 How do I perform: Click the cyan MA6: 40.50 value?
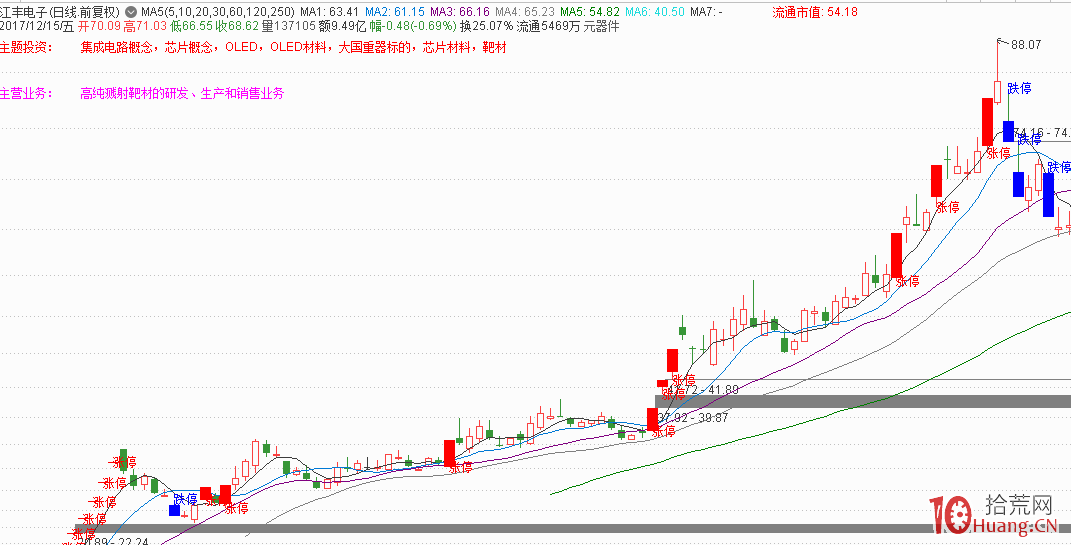[x=654, y=12]
